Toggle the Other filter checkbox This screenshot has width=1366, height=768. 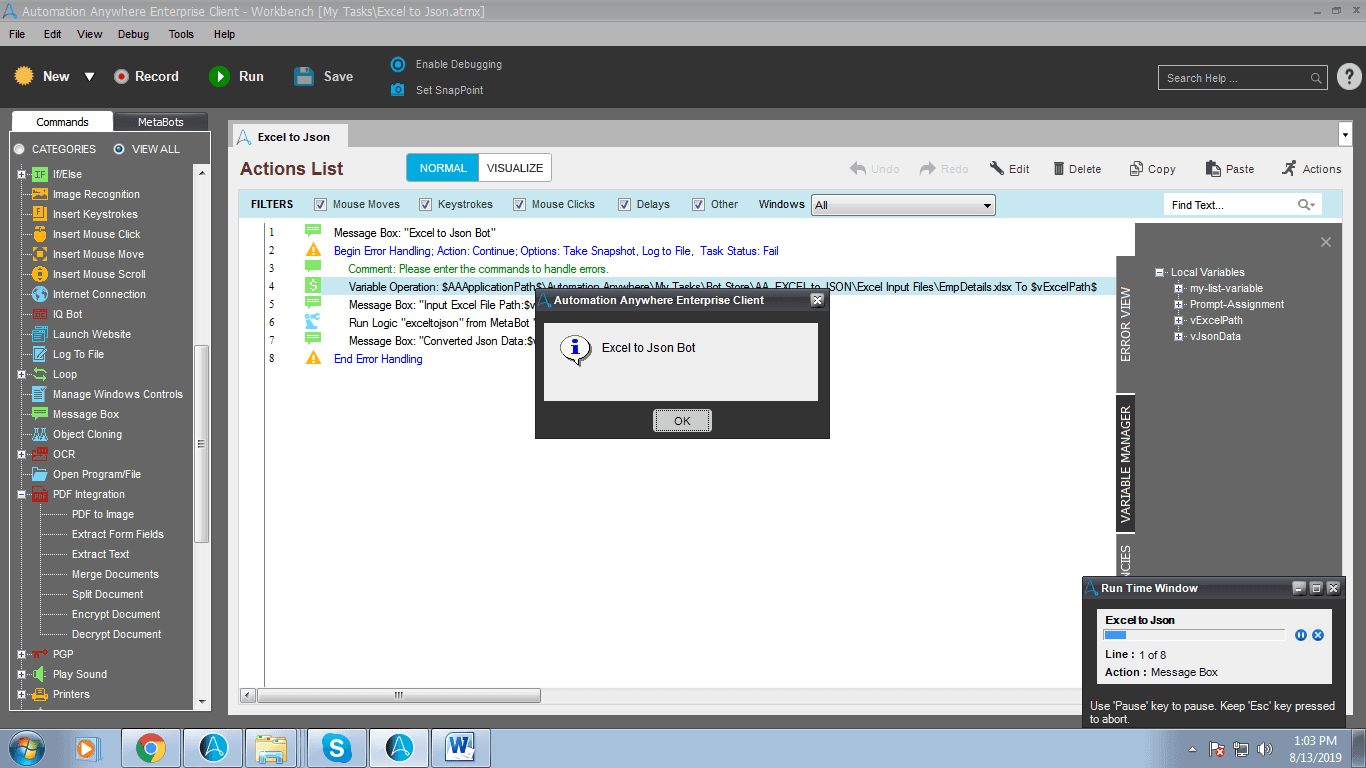(699, 205)
